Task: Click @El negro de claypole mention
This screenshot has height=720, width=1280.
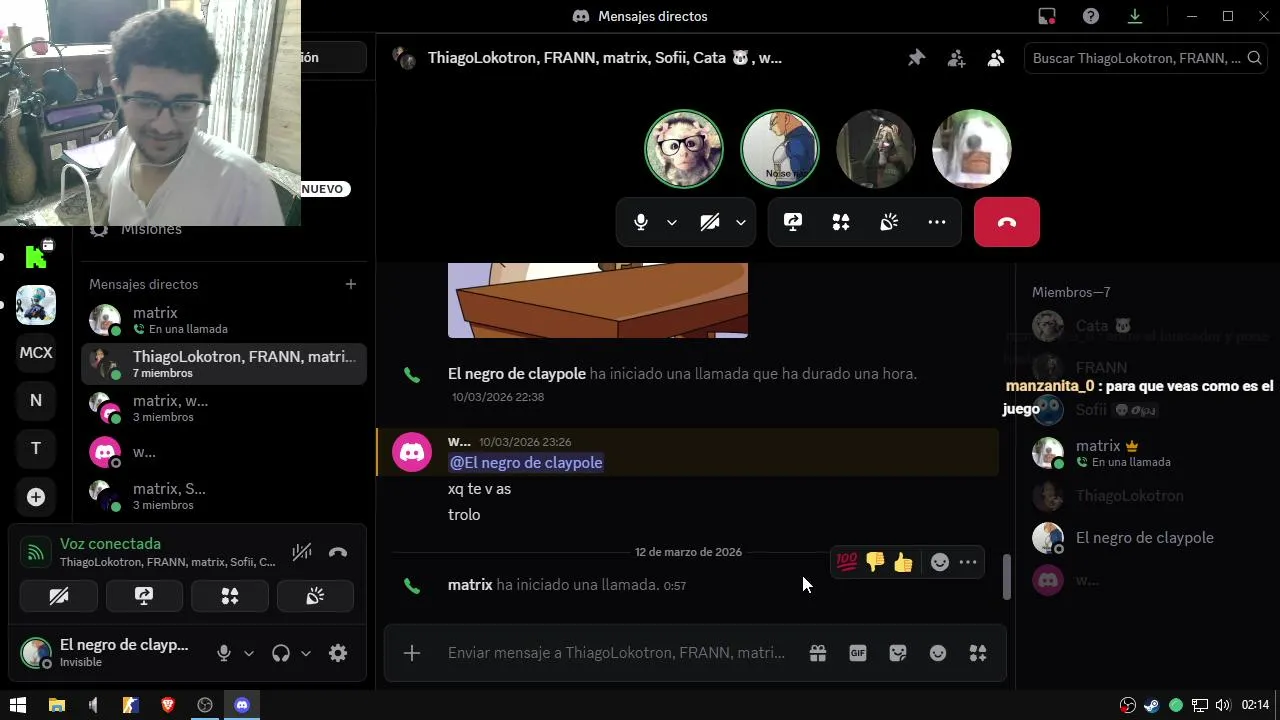Action: [x=526, y=462]
